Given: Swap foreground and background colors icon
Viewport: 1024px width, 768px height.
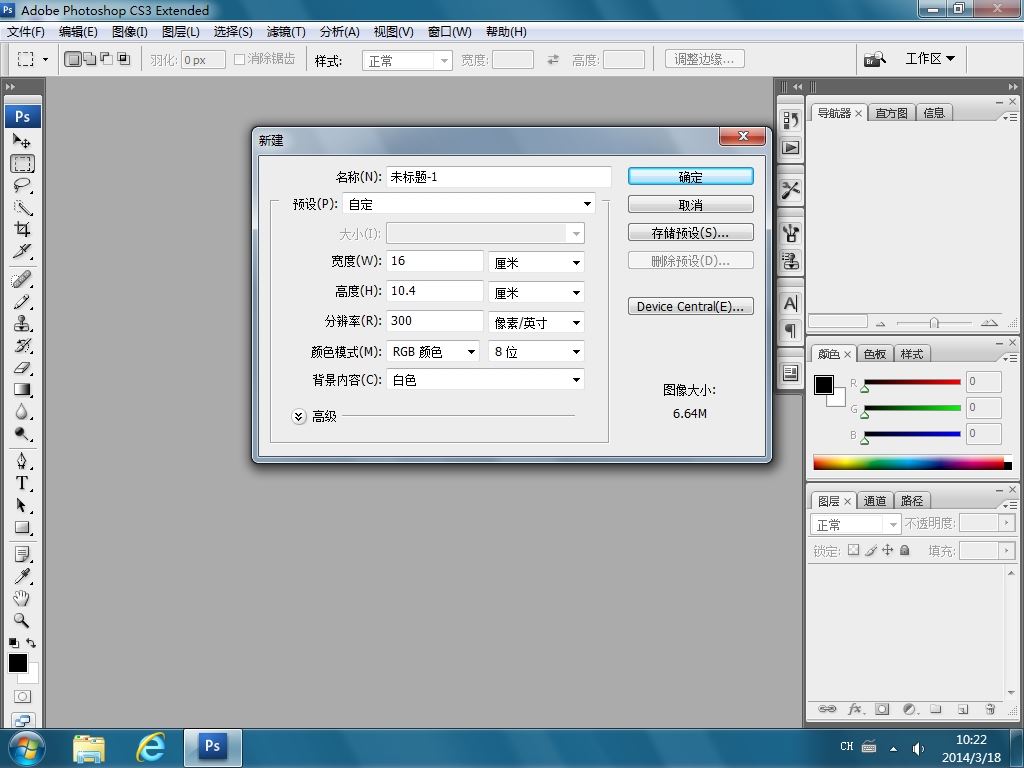Looking at the screenshot, I should (x=31, y=643).
